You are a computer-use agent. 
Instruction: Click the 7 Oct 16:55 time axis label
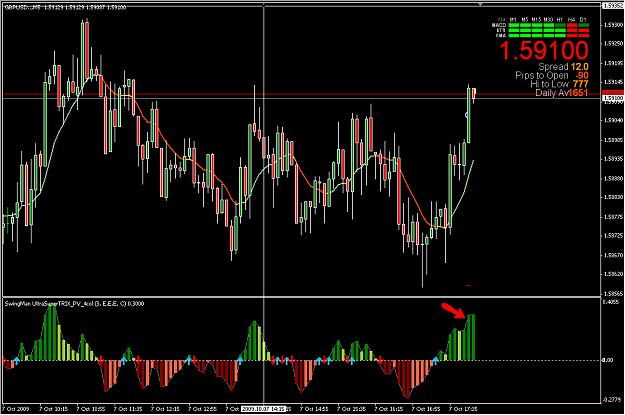[x=426, y=409]
